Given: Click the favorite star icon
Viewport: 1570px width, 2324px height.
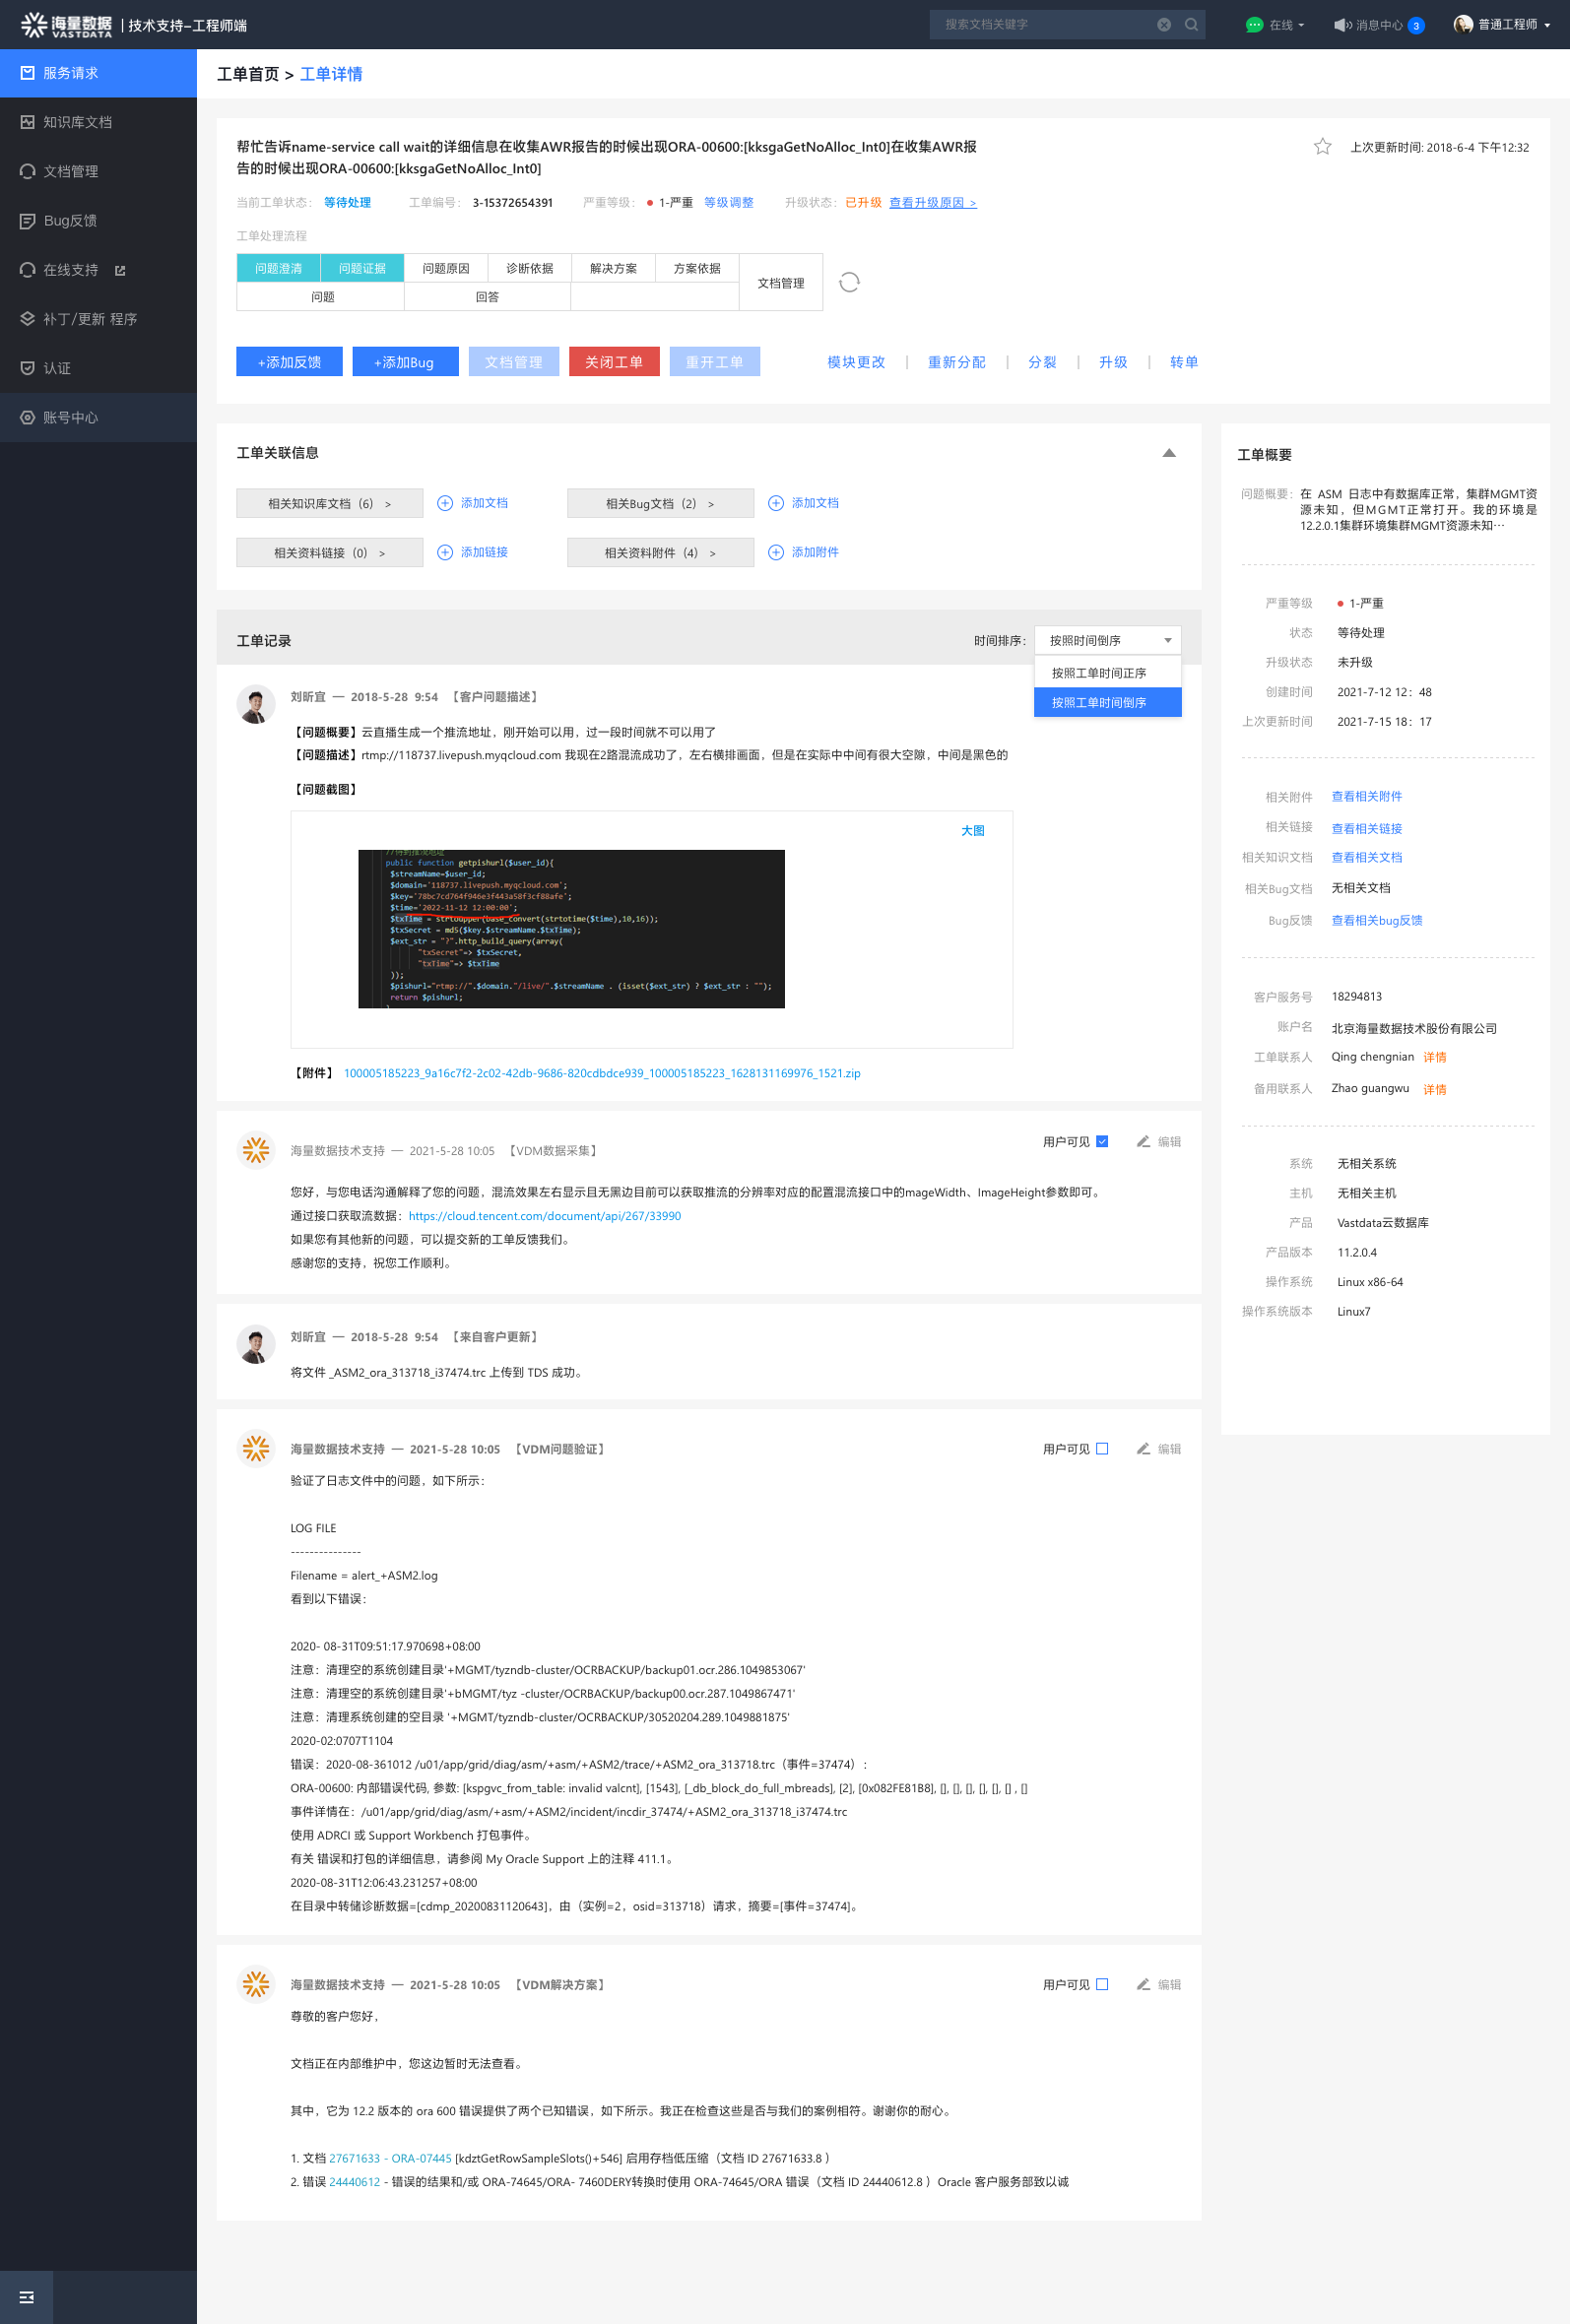Looking at the screenshot, I should tap(1322, 147).
